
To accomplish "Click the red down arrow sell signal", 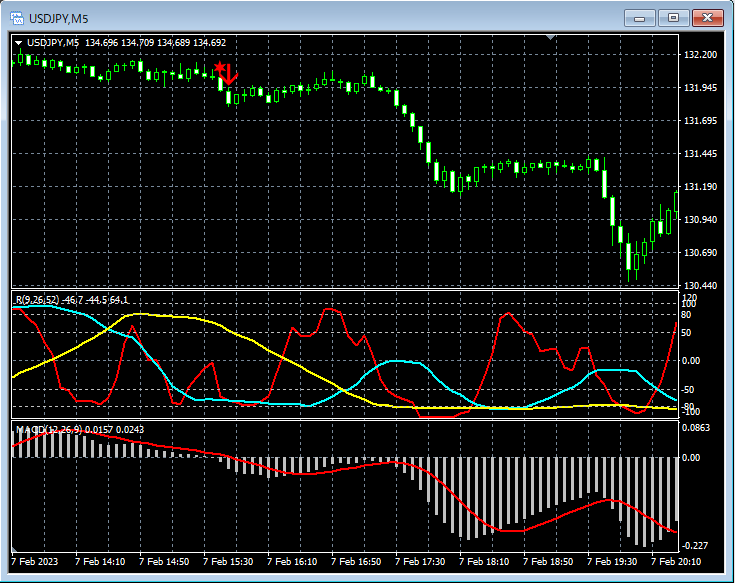I will 229,74.
